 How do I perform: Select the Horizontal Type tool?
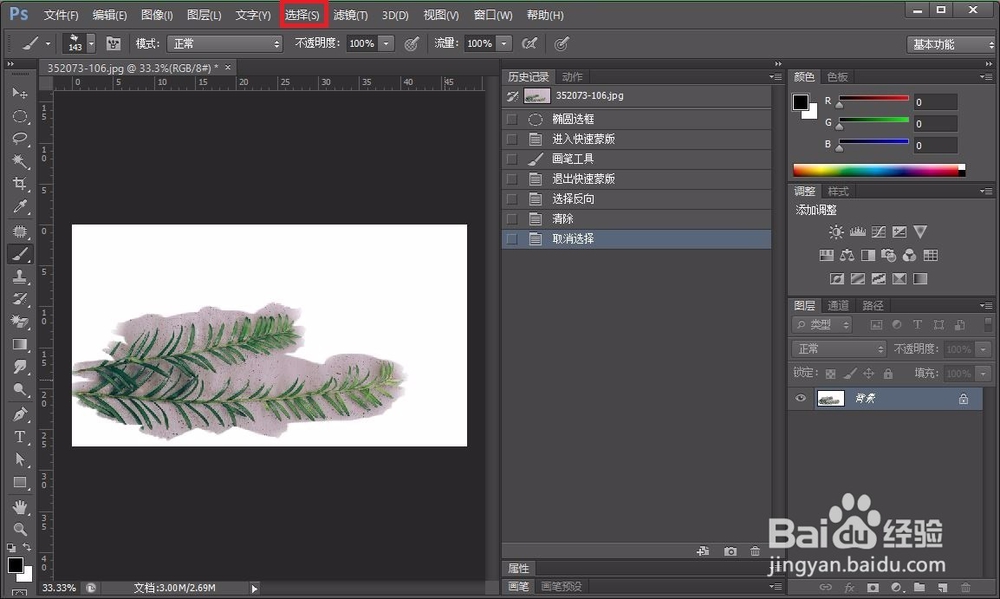click(20, 437)
